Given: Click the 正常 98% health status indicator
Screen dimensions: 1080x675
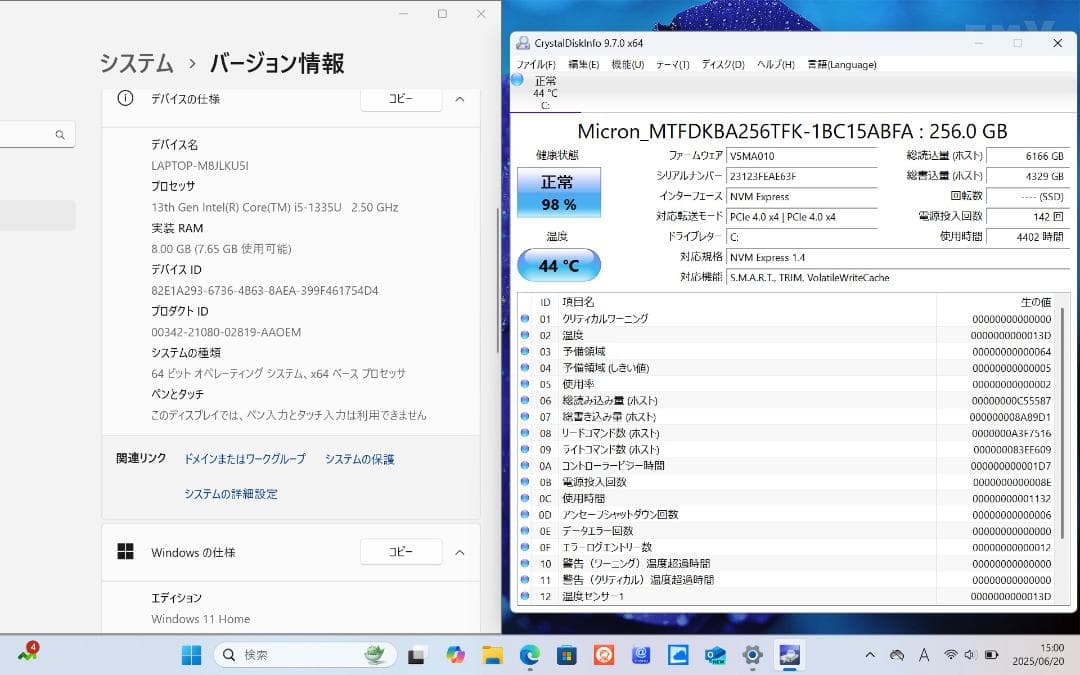Looking at the screenshot, I should point(559,194).
